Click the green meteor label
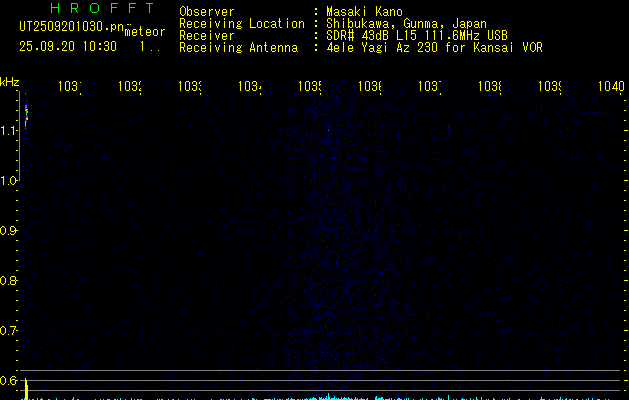 coord(145,32)
